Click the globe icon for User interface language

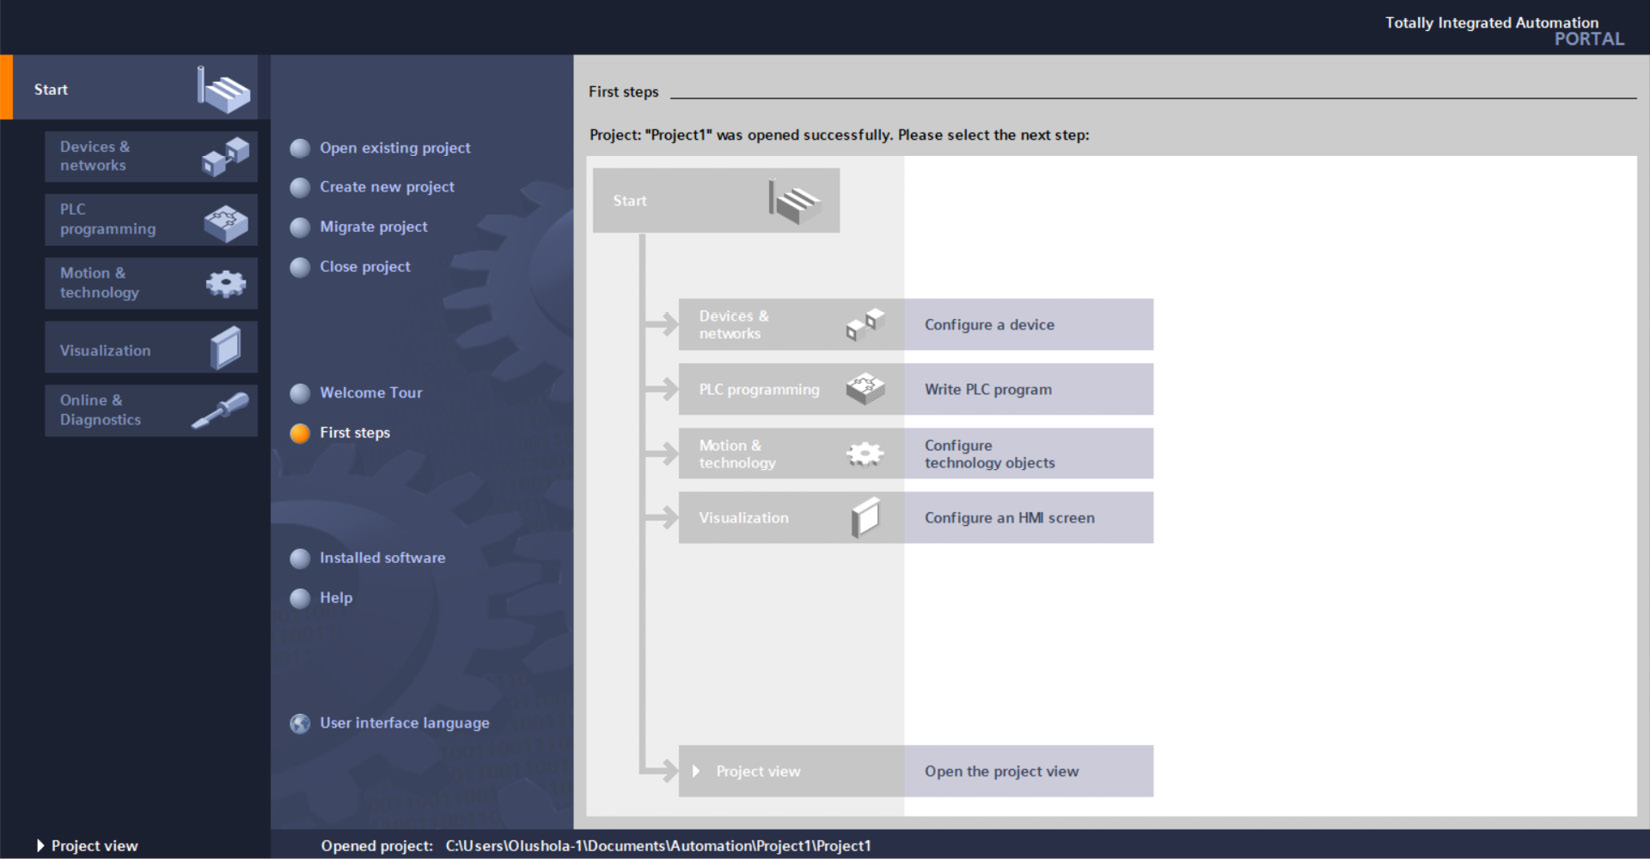pyautogui.click(x=300, y=723)
